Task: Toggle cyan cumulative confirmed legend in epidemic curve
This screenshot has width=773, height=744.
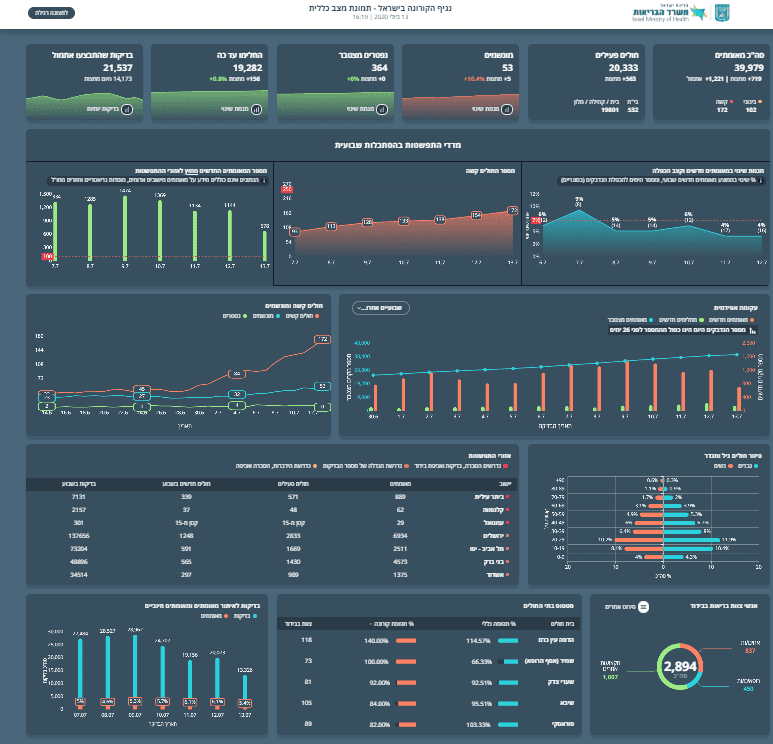Action: pyautogui.click(x=630, y=320)
